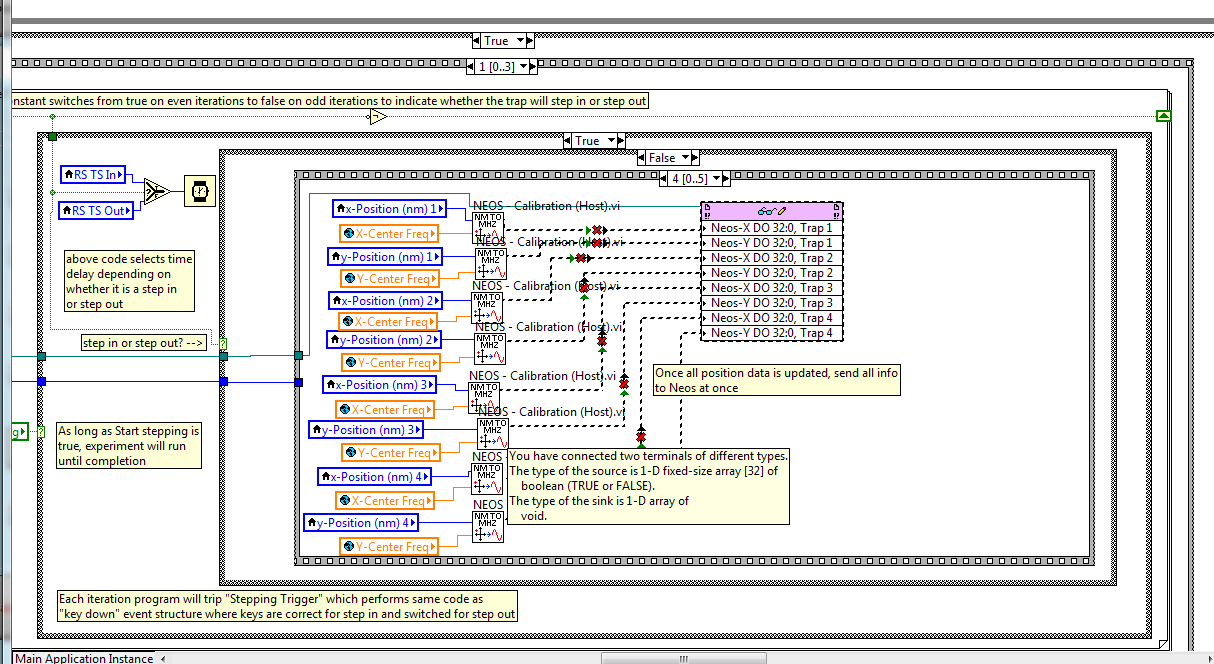Viewport: 1214px width, 664px height.
Task: Select the 'x-Position (nm) 2' local variable
Action: (386, 301)
